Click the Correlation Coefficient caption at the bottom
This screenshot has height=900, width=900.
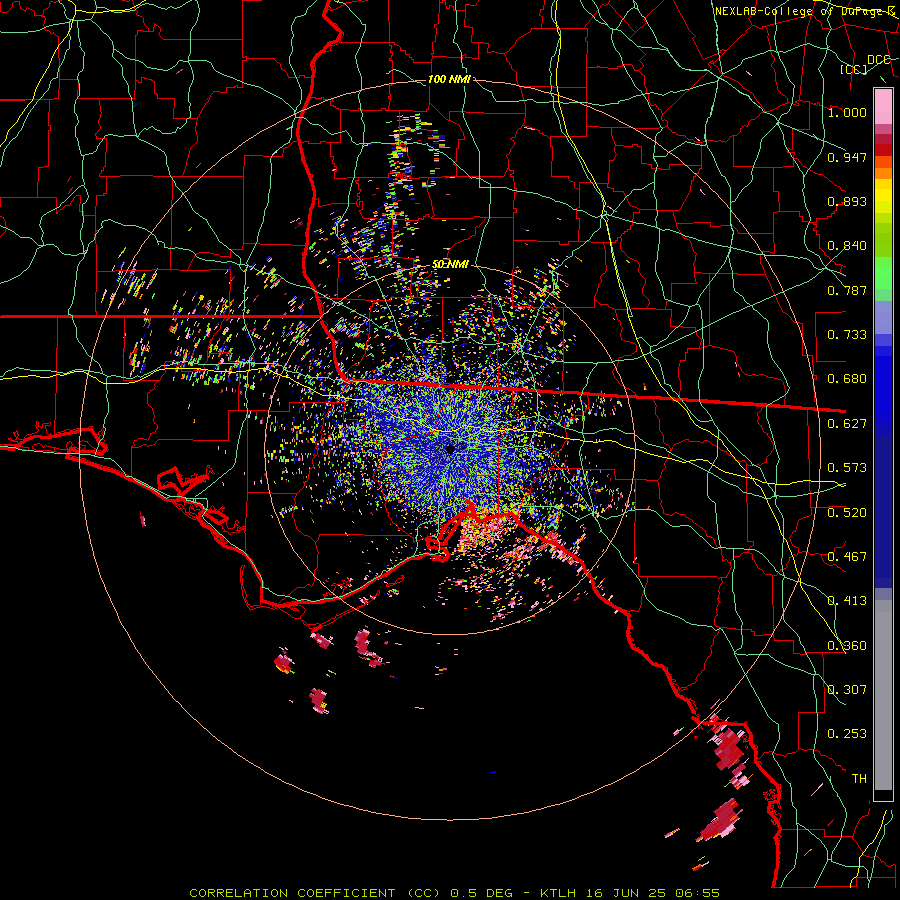(x=454, y=893)
